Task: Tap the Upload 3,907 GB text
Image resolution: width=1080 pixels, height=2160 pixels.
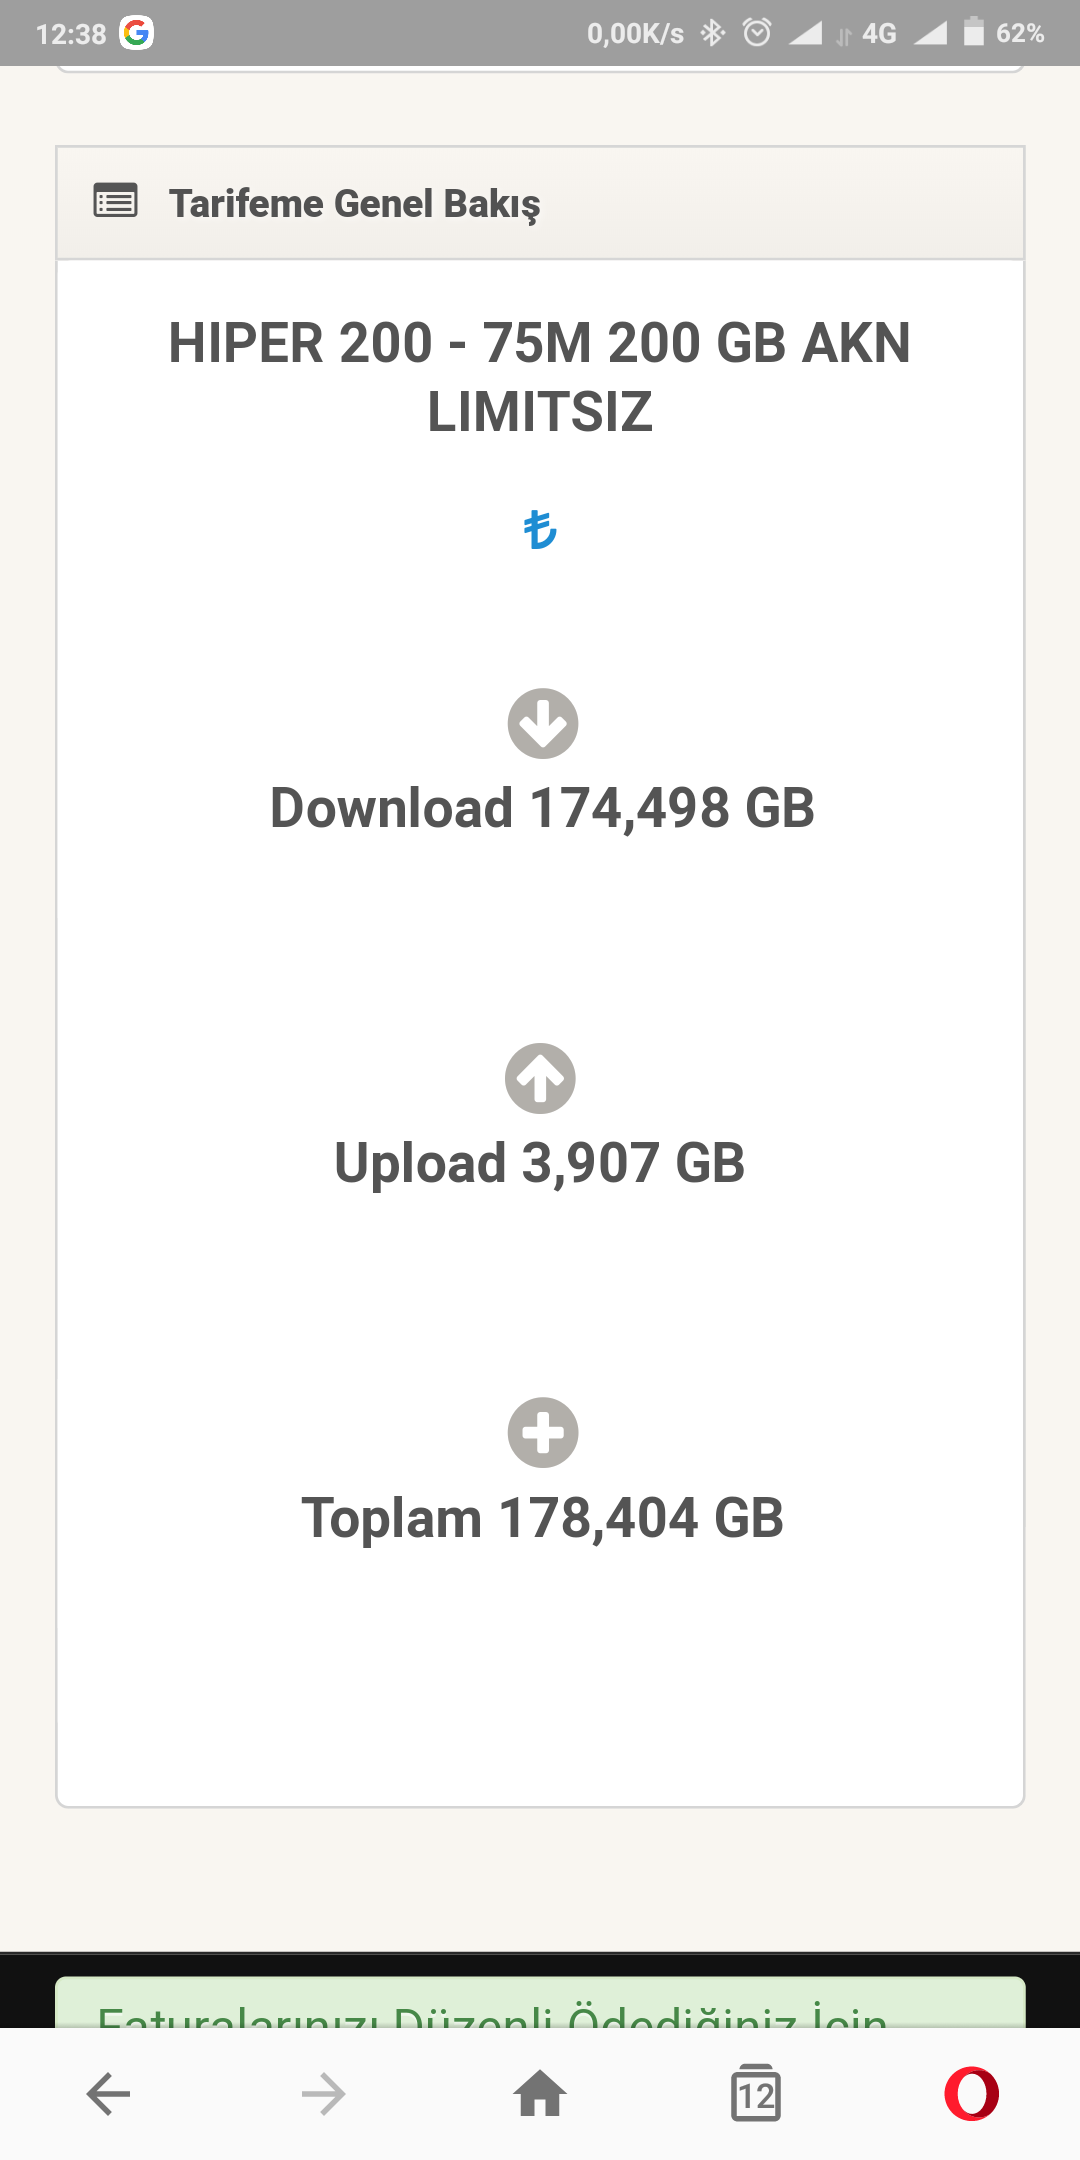Action: pos(540,1163)
